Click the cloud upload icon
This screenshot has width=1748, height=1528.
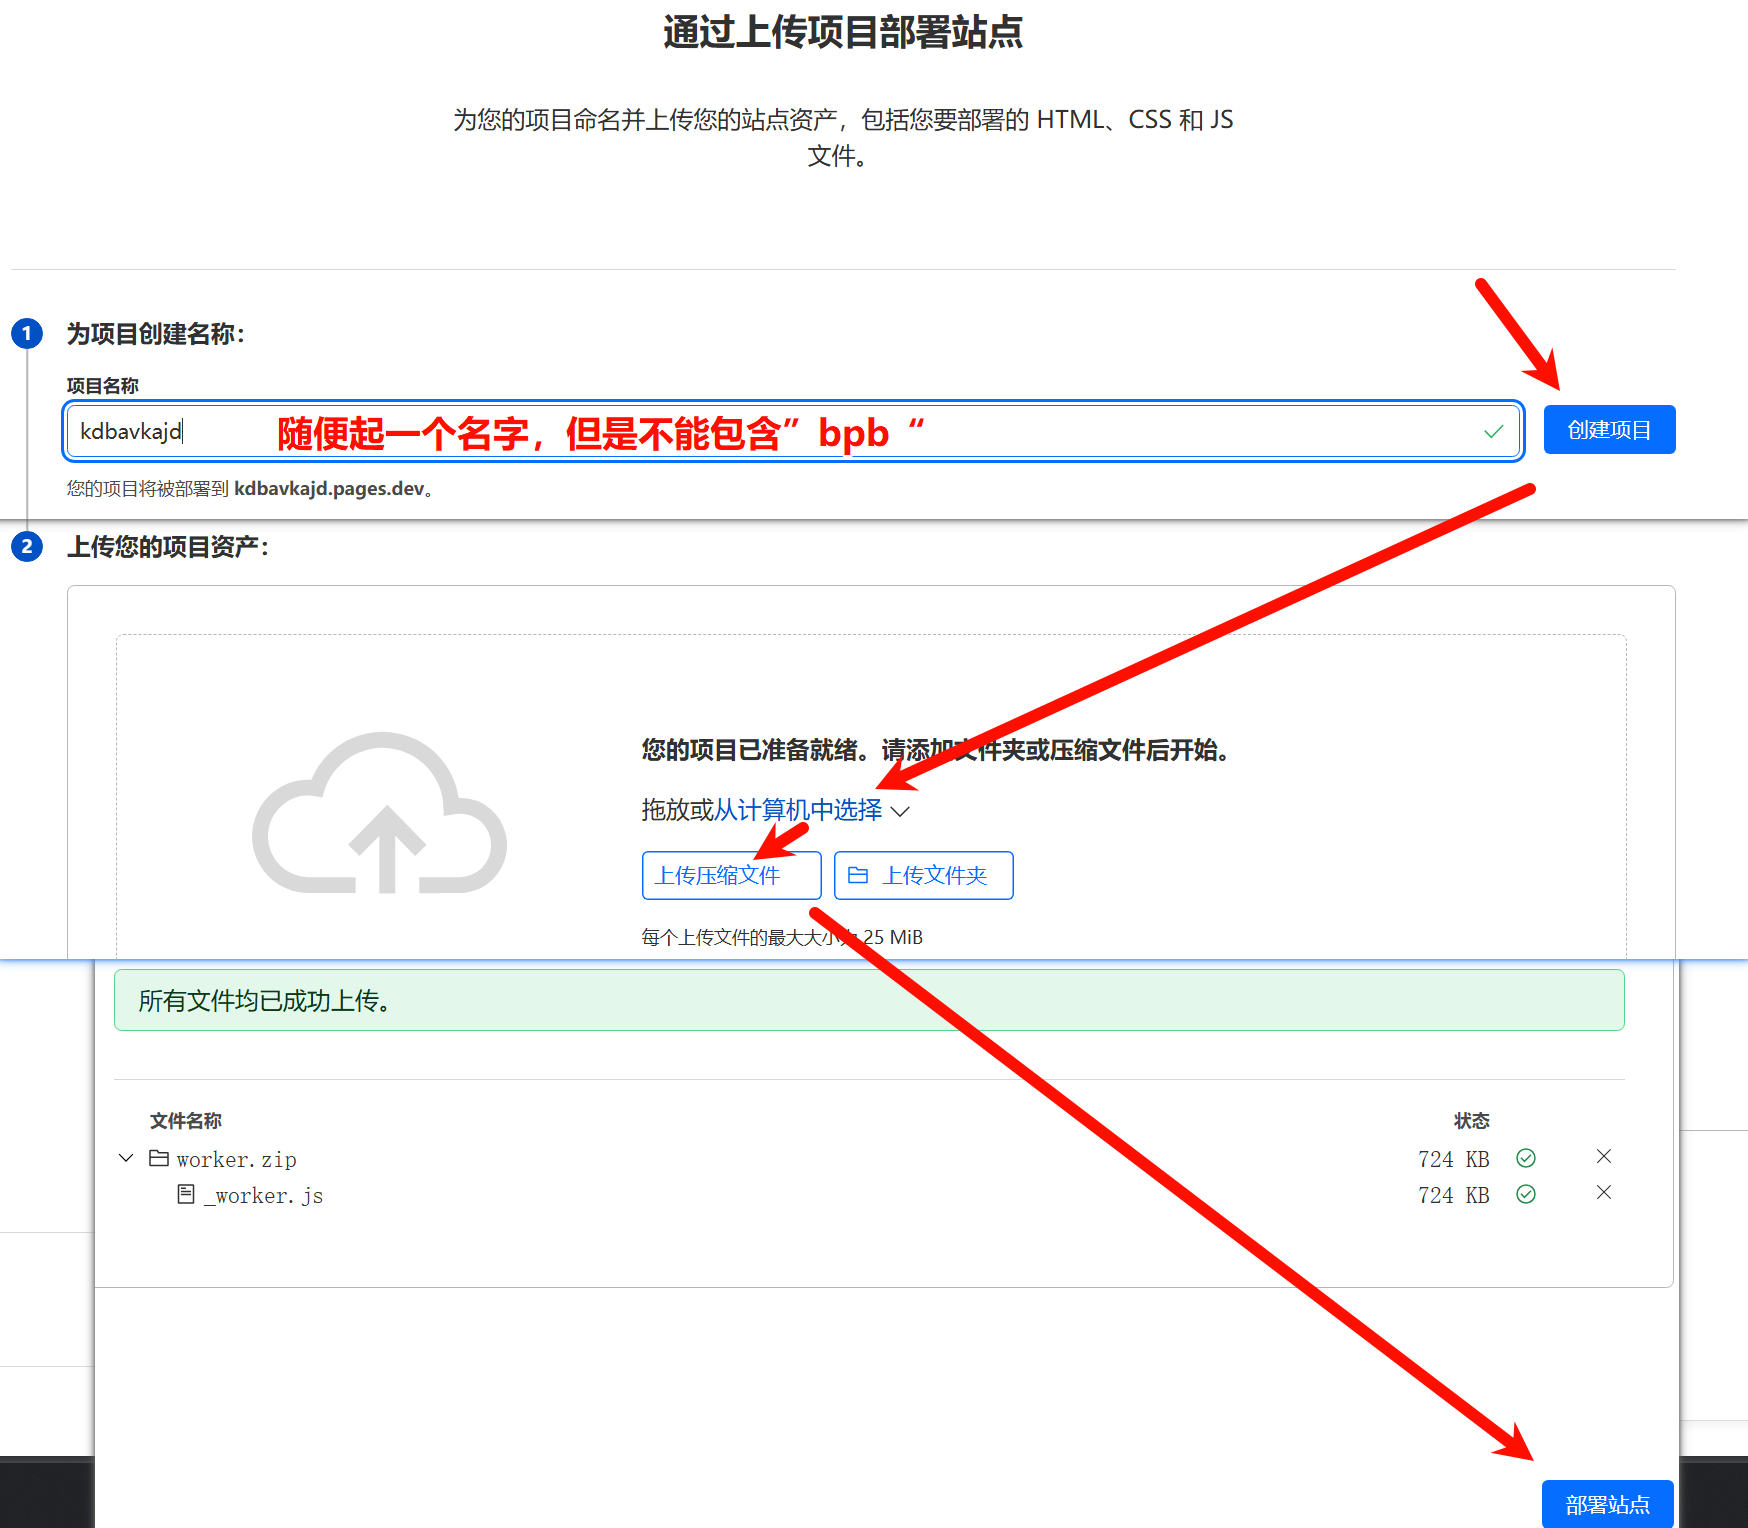[380, 815]
